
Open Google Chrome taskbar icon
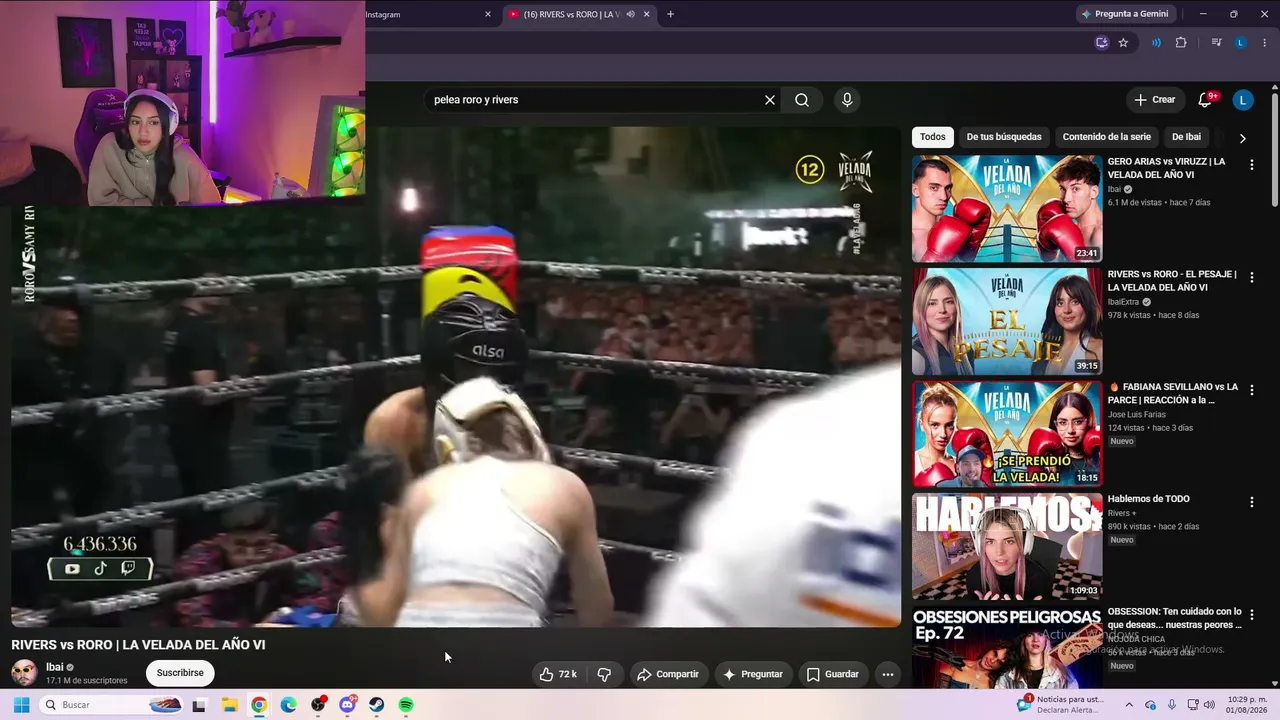pos(259,705)
